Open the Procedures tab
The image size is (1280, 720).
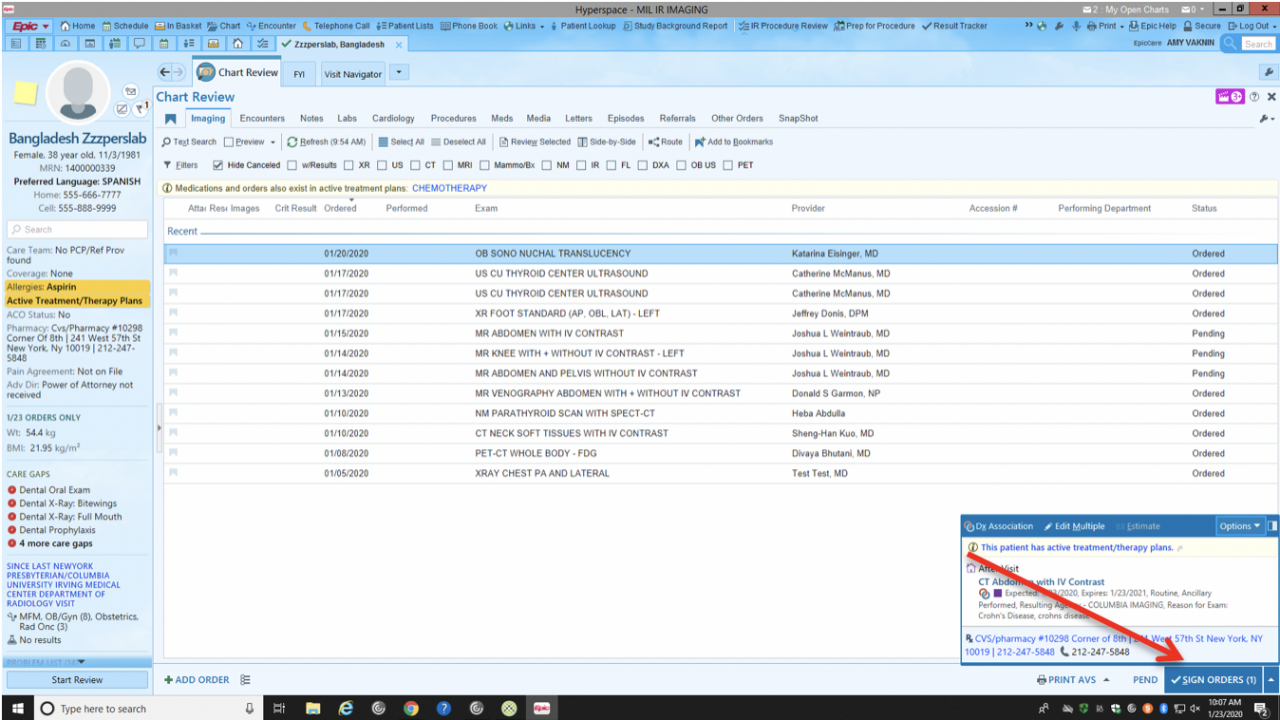(453, 118)
